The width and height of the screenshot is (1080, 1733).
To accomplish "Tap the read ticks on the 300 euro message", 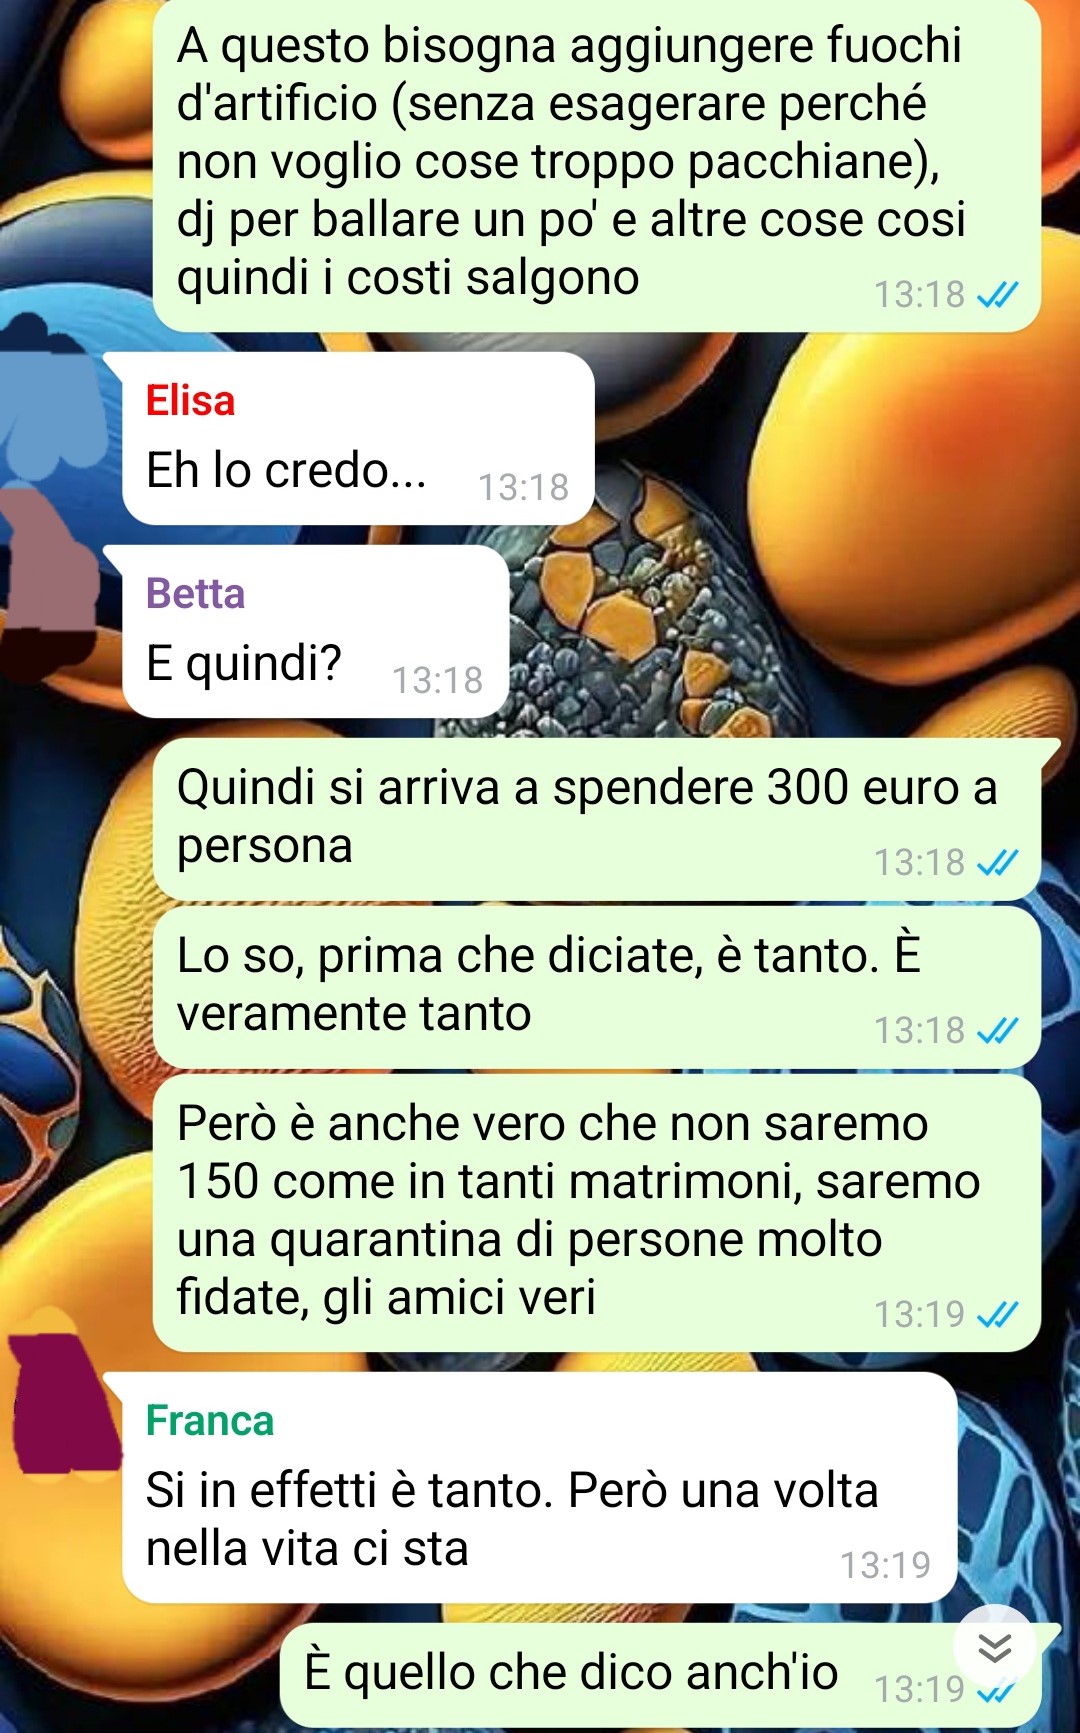I will pyautogui.click(x=997, y=863).
